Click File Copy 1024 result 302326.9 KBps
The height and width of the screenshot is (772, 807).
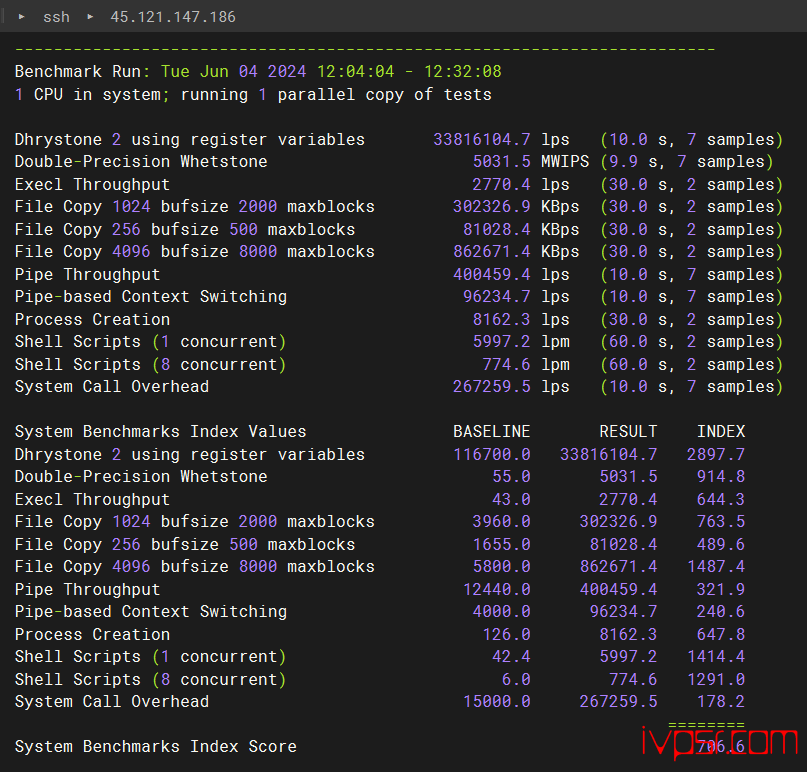click(516, 207)
